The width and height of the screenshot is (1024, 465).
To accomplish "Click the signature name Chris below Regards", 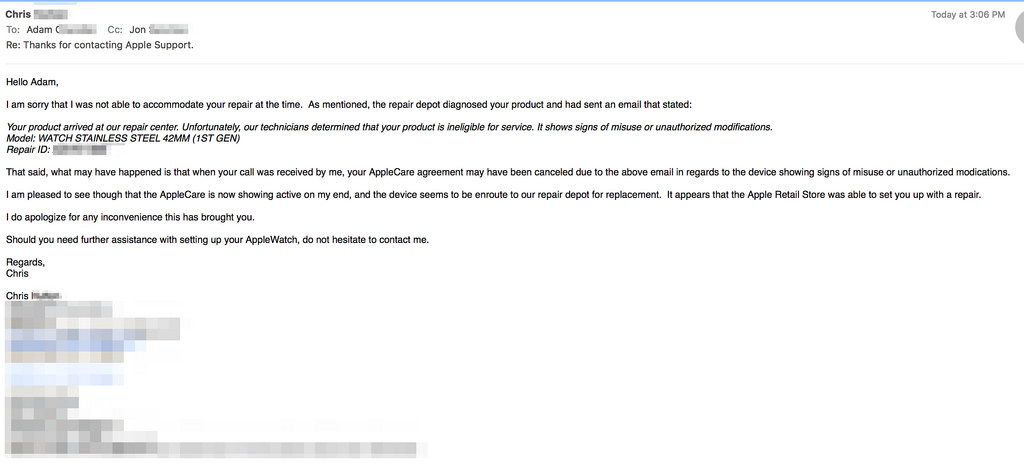I will (17, 274).
